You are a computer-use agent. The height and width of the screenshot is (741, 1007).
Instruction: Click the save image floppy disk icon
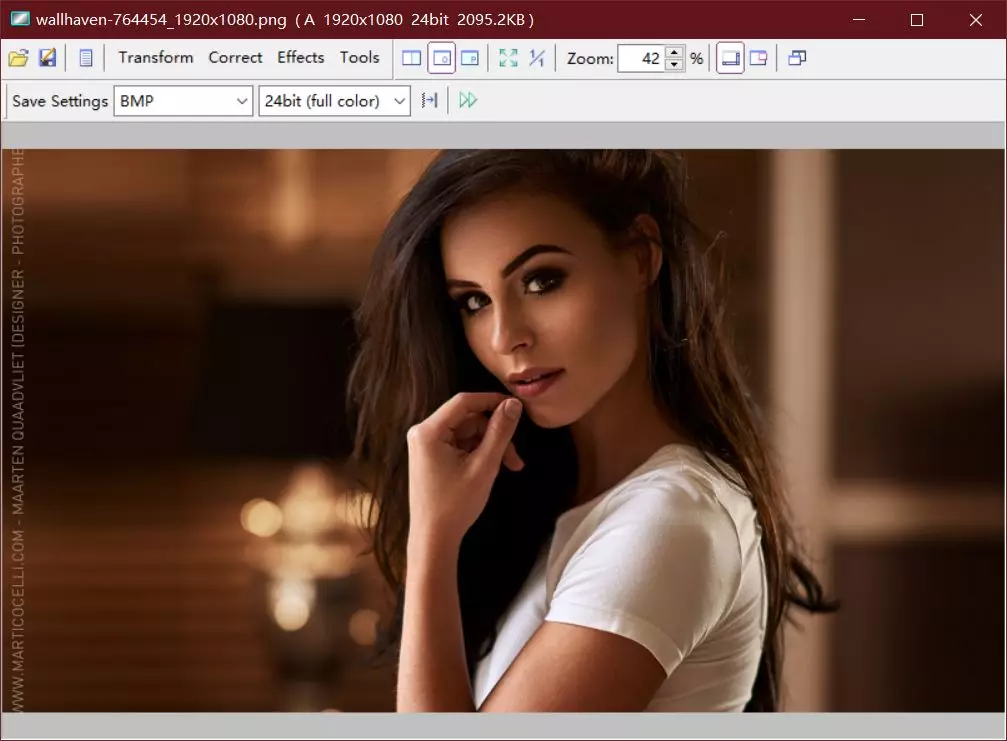tap(48, 58)
